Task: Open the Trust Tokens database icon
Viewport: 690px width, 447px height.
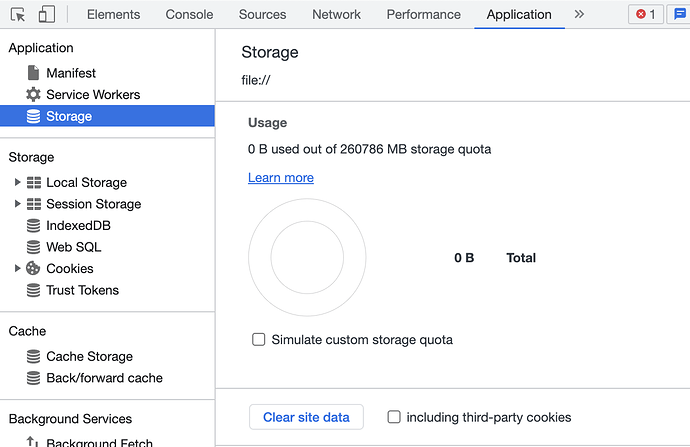Action: tap(33, 290)
